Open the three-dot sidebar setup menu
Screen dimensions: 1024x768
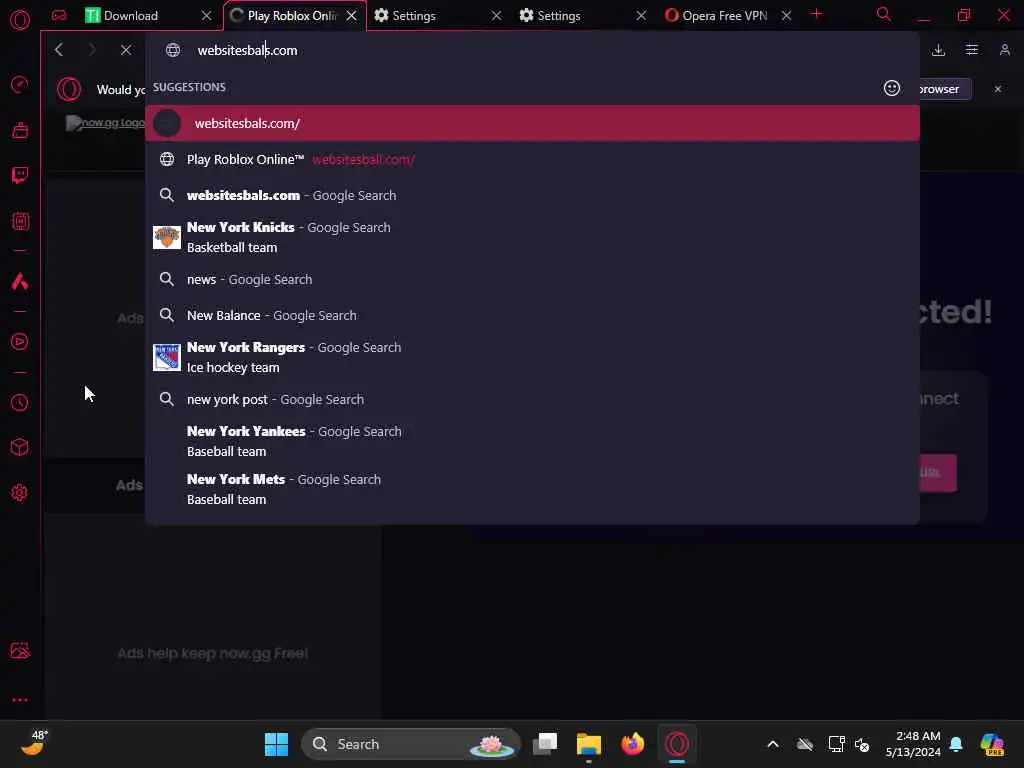pyautogui.click(x=20, y=699)
